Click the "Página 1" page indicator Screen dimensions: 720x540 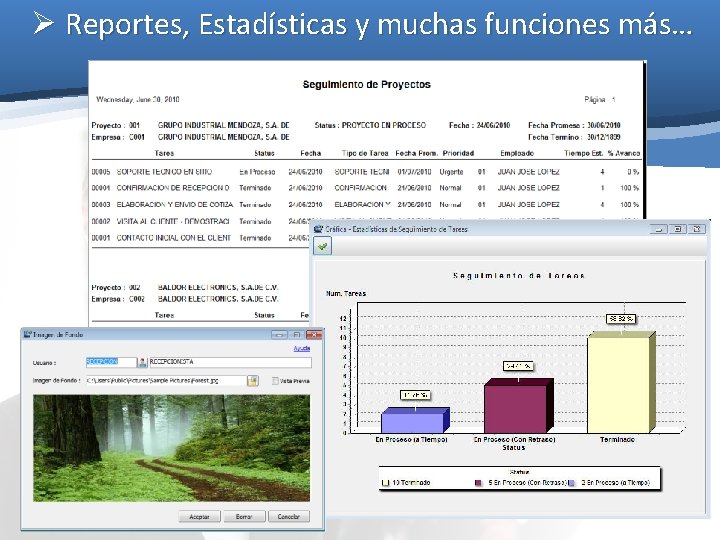pyautogui.click(x=600, y=99)
